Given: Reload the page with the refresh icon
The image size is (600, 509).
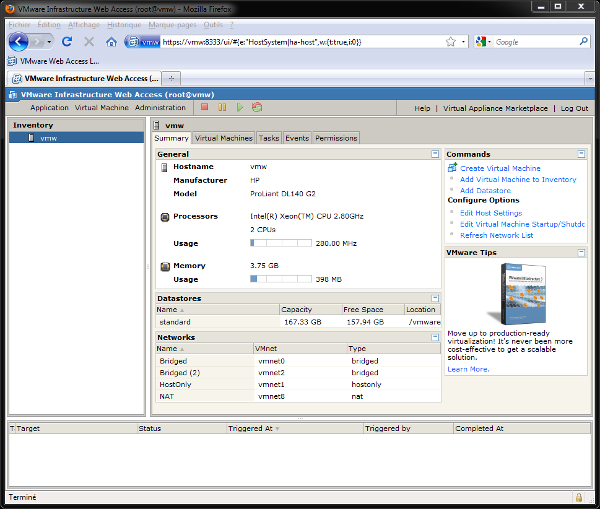Looking at the screenshot, I should coord(67,41).
